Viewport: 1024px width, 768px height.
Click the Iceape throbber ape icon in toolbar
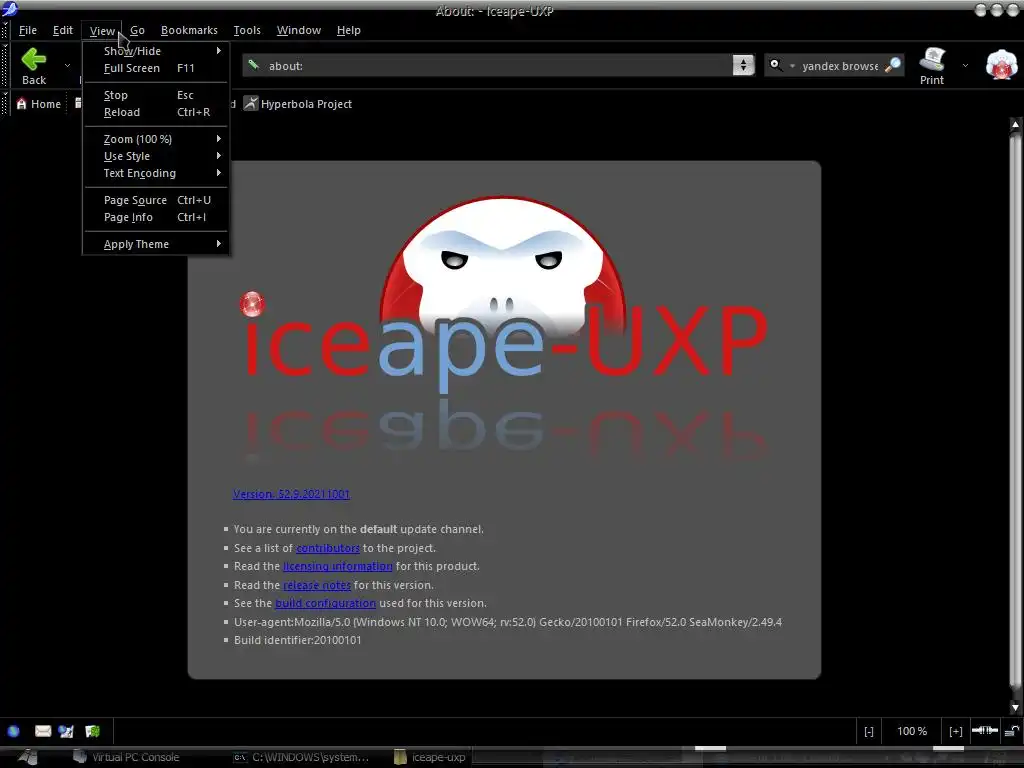(1001, 65)
